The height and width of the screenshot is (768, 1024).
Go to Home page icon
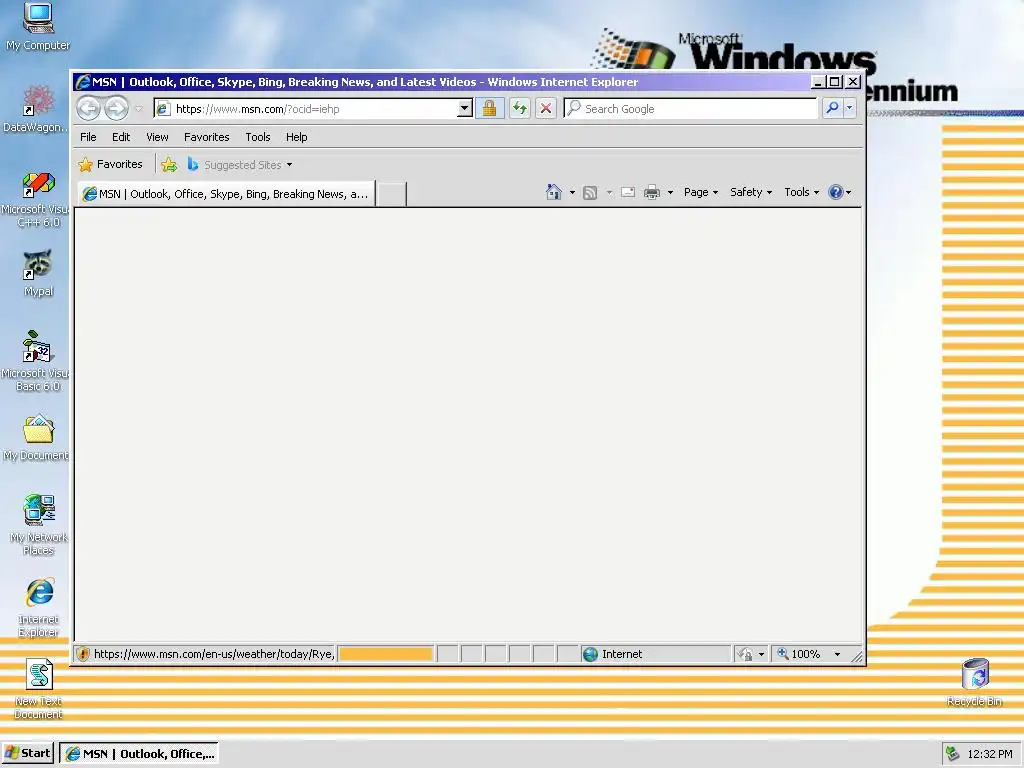click(554, 192)
